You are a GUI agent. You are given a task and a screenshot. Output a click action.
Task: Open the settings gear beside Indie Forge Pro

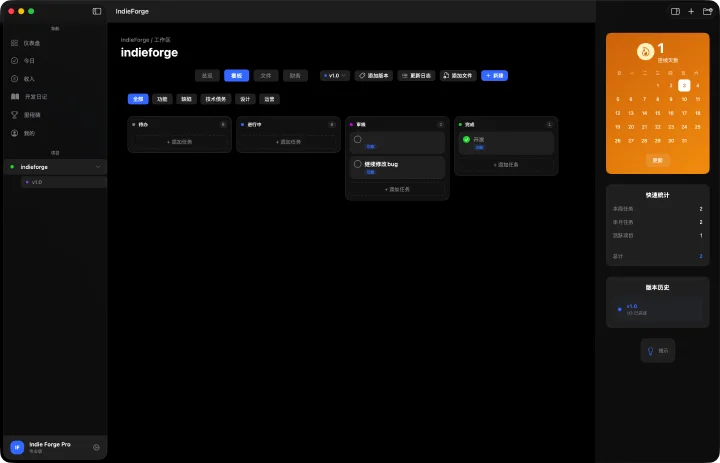coord(96,447)
